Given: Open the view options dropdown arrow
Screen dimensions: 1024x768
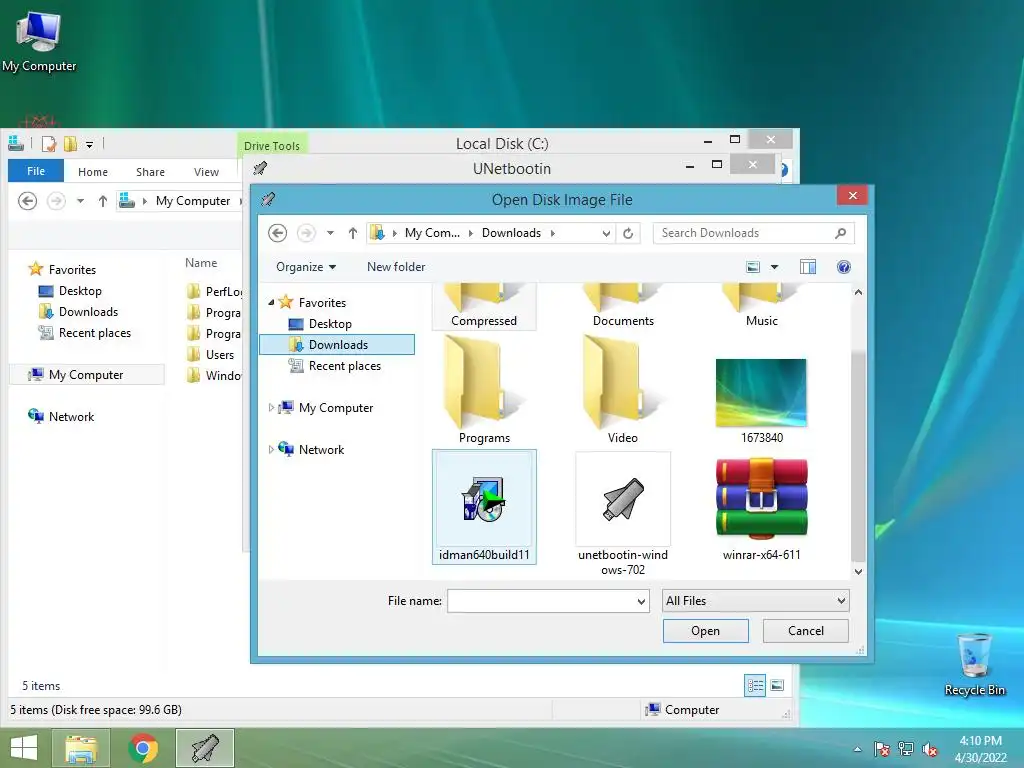Looking at the screenshot, I should (775, 267).
